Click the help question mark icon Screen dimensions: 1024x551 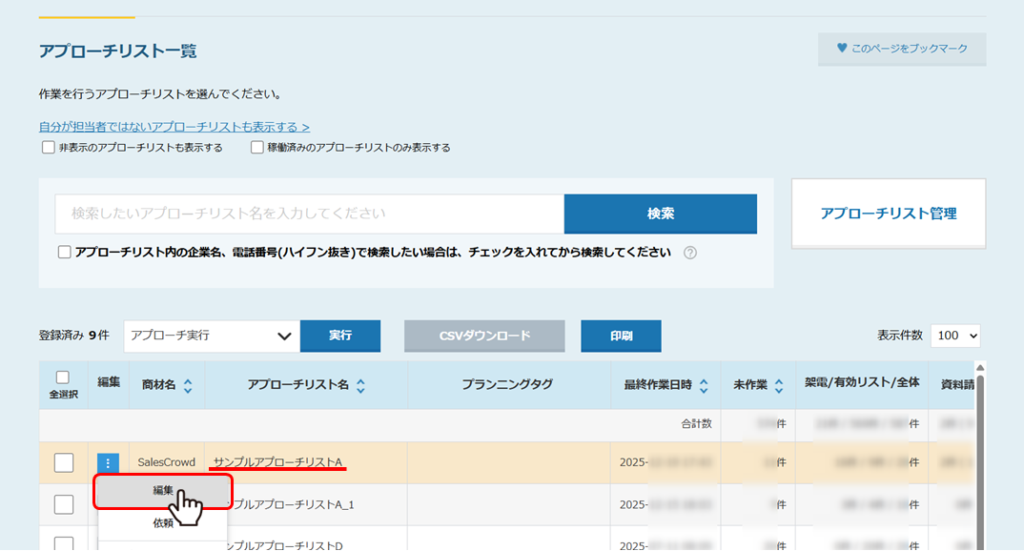(690, 253)
